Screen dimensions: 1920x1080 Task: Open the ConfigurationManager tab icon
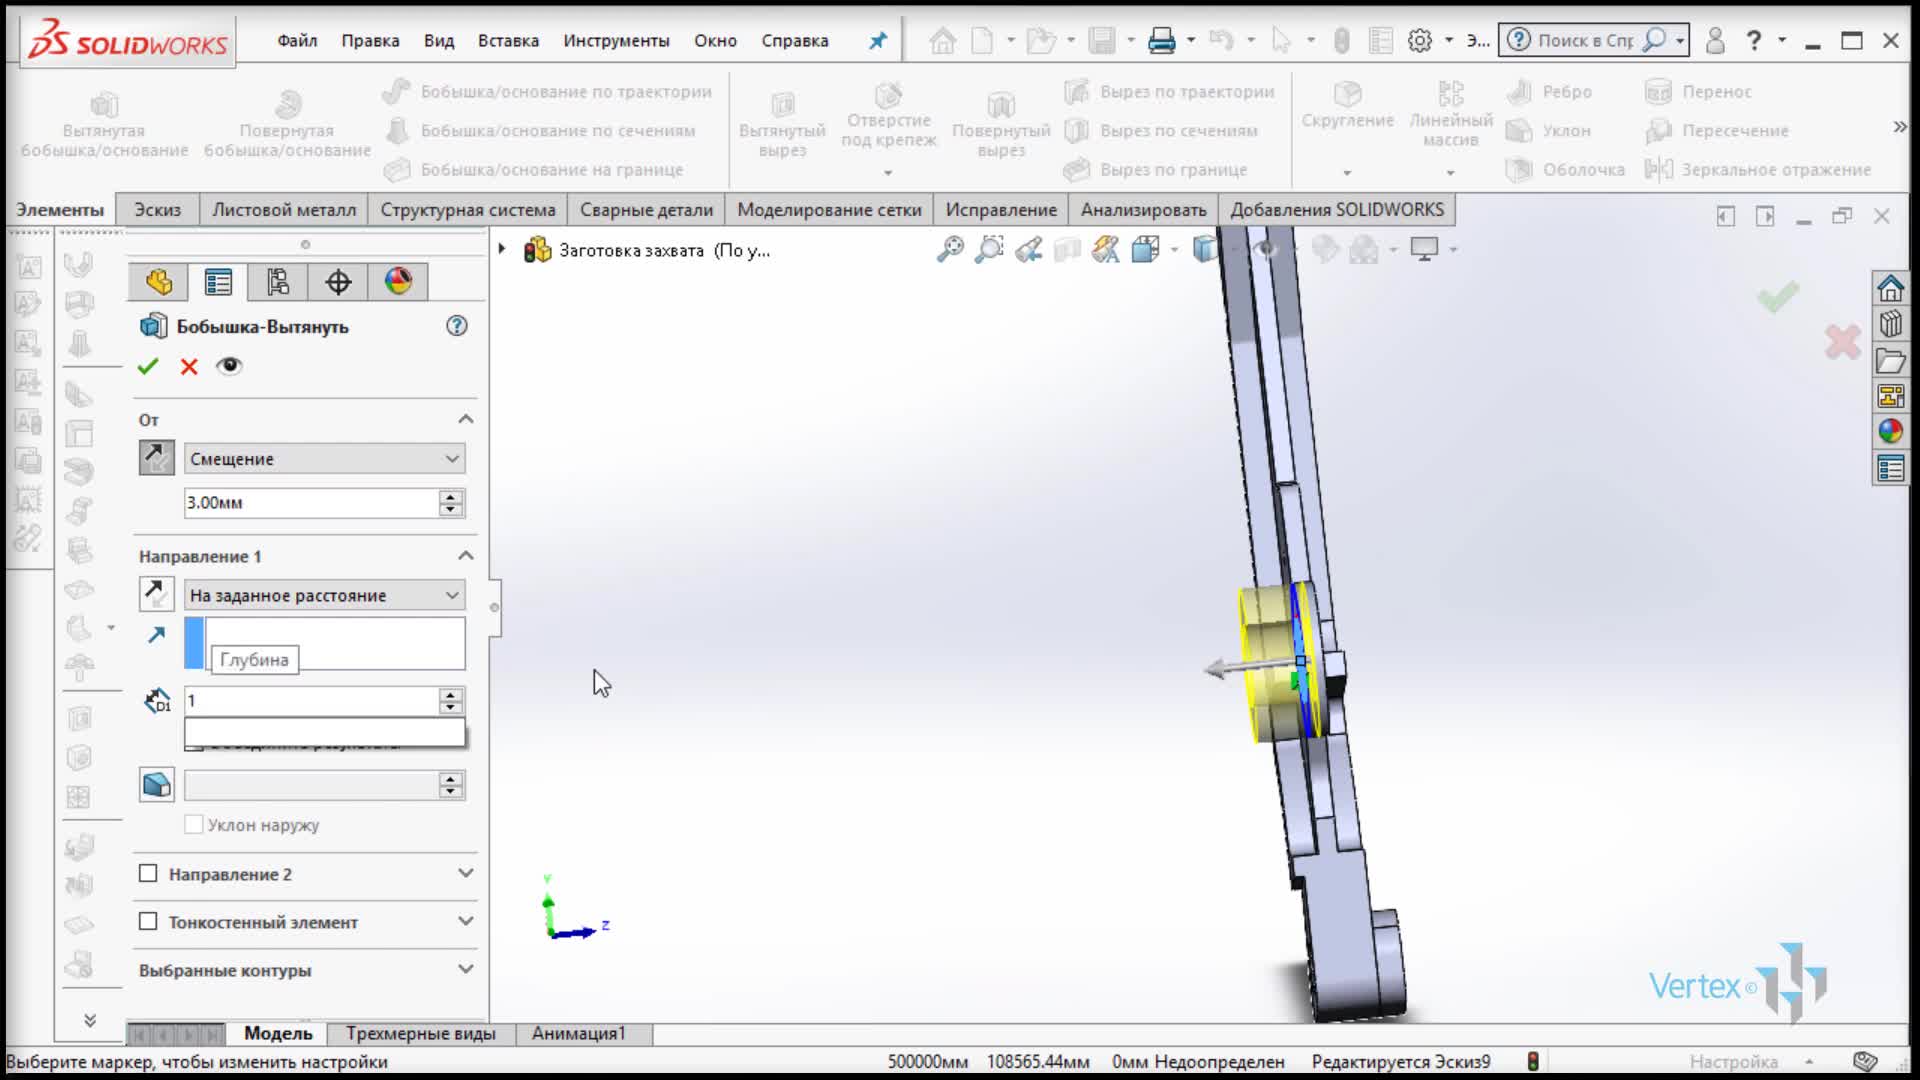pyautogui.click(x=278, y=282)
